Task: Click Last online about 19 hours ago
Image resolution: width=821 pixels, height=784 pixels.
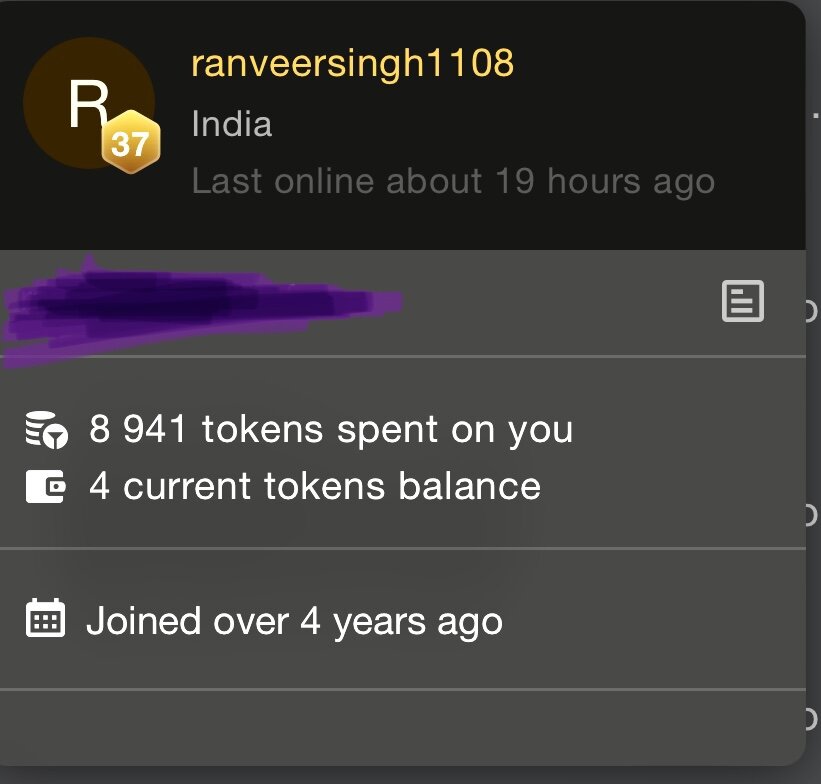Action: 453,182
